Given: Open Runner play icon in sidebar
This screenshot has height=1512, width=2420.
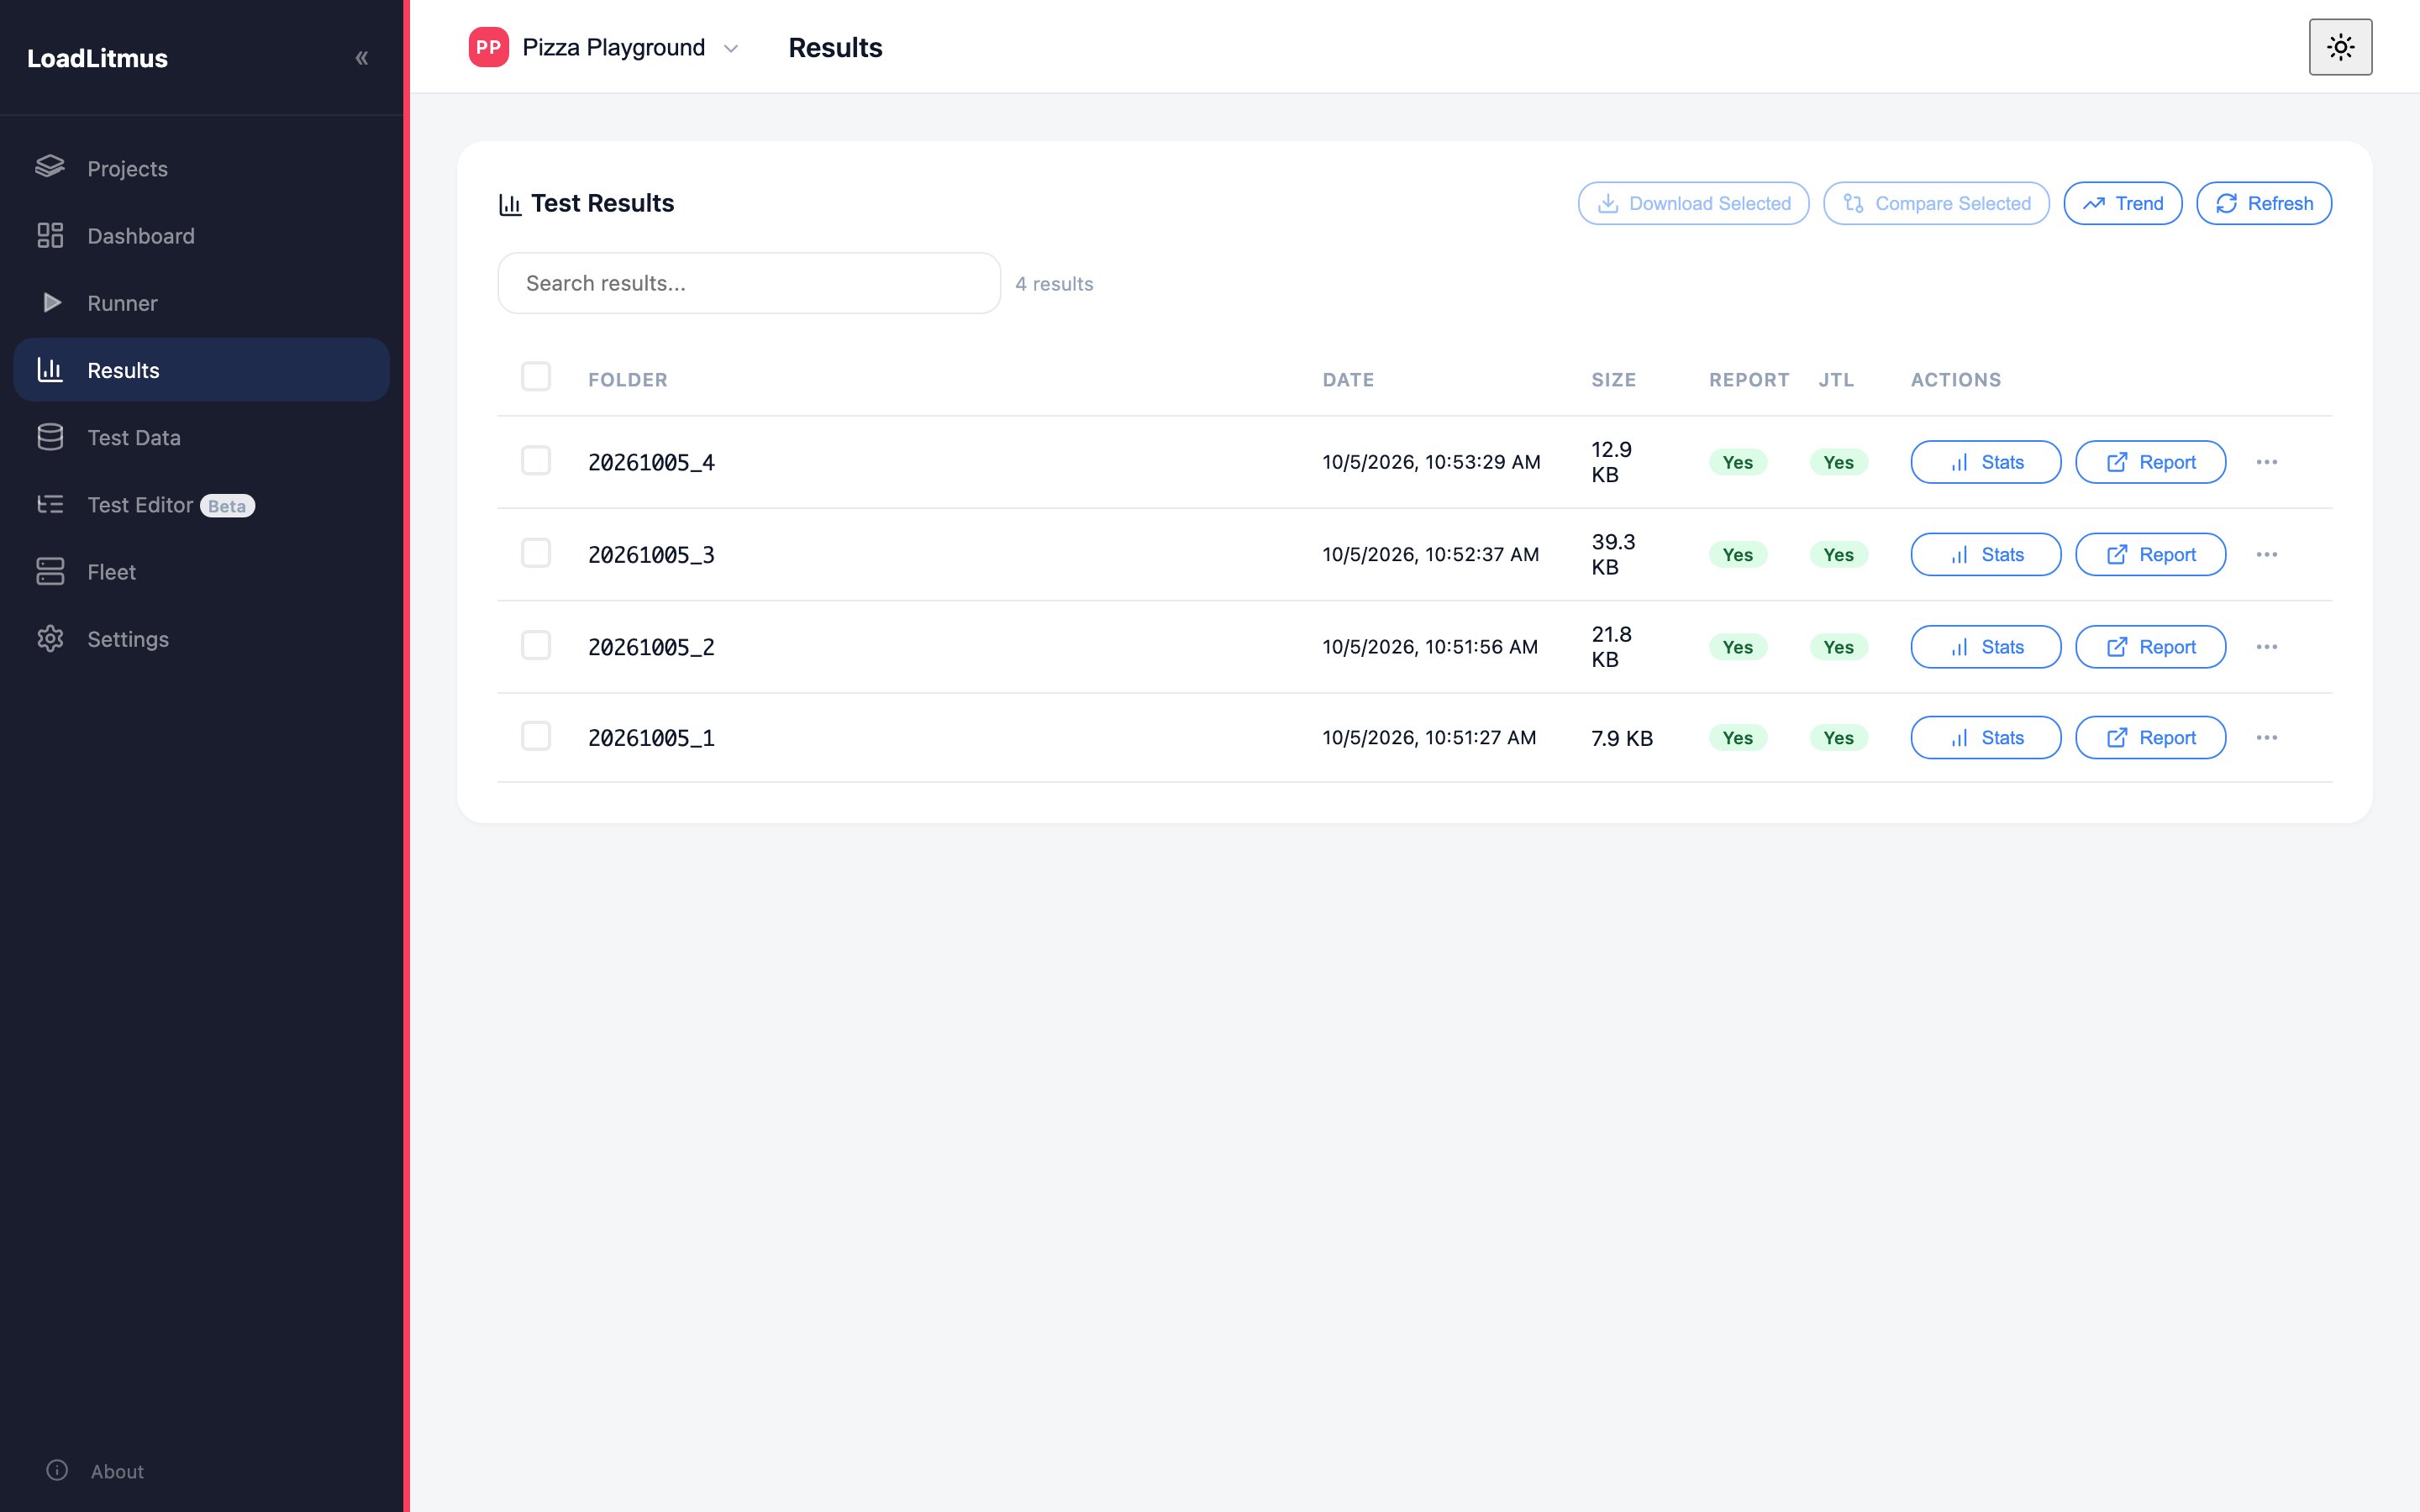Looking at the screenshot, I should click(x=52, y=302).
